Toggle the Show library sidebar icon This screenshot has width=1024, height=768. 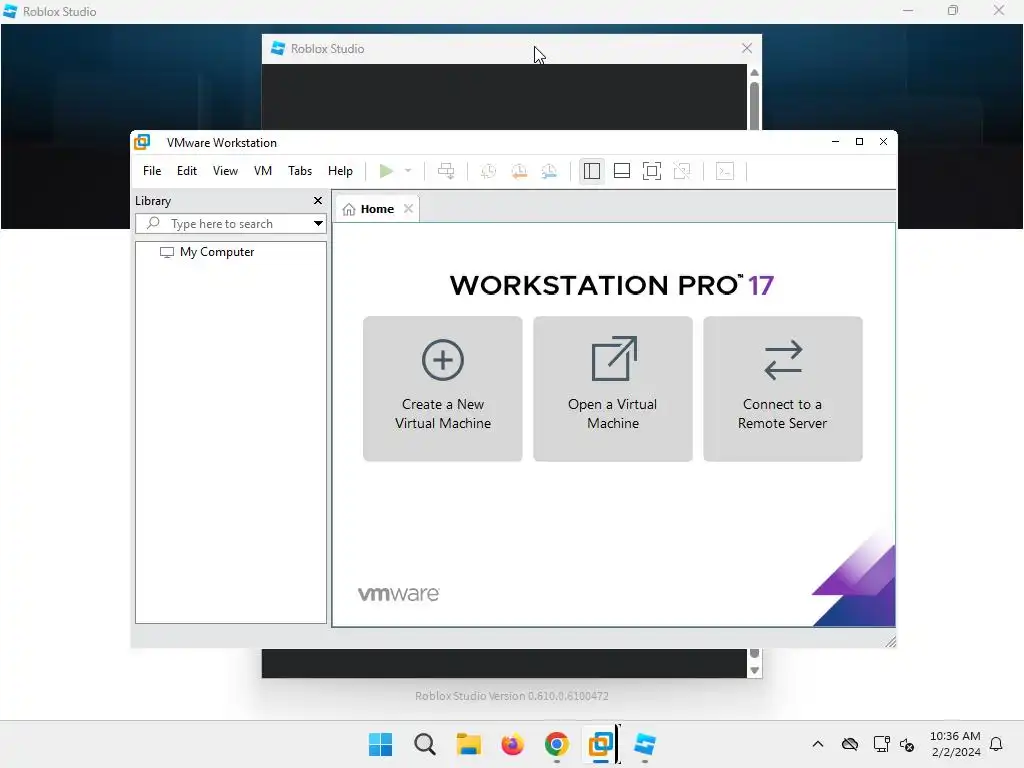click(x=592, y=171)
